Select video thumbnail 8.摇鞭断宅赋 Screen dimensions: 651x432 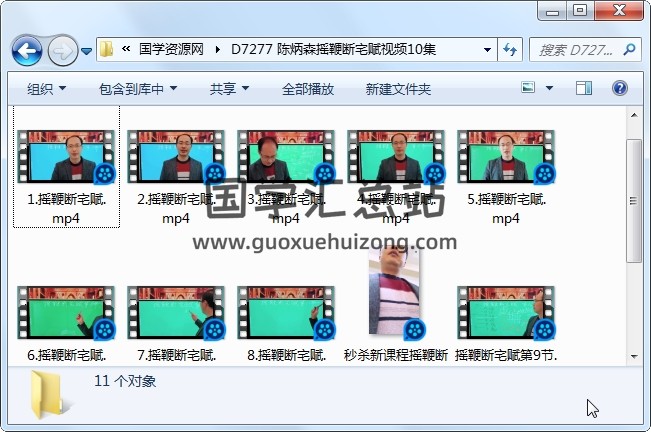286,312
